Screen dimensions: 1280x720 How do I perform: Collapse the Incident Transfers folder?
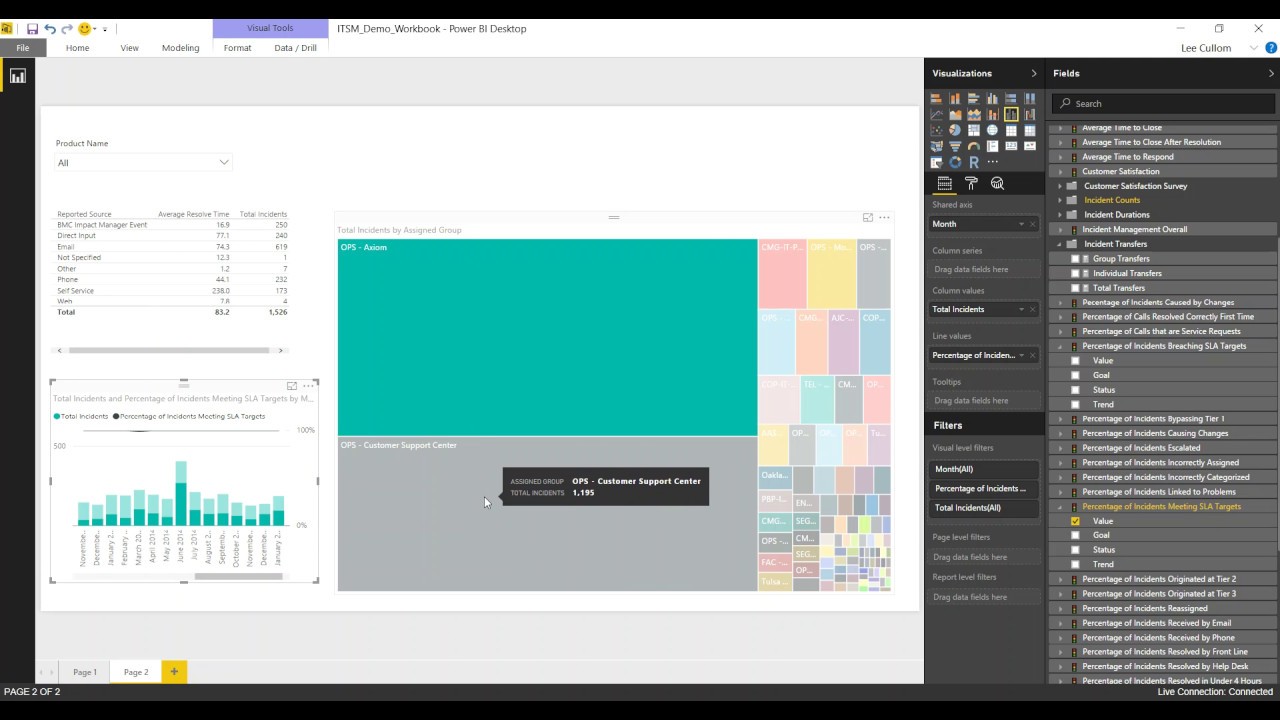1060,244
